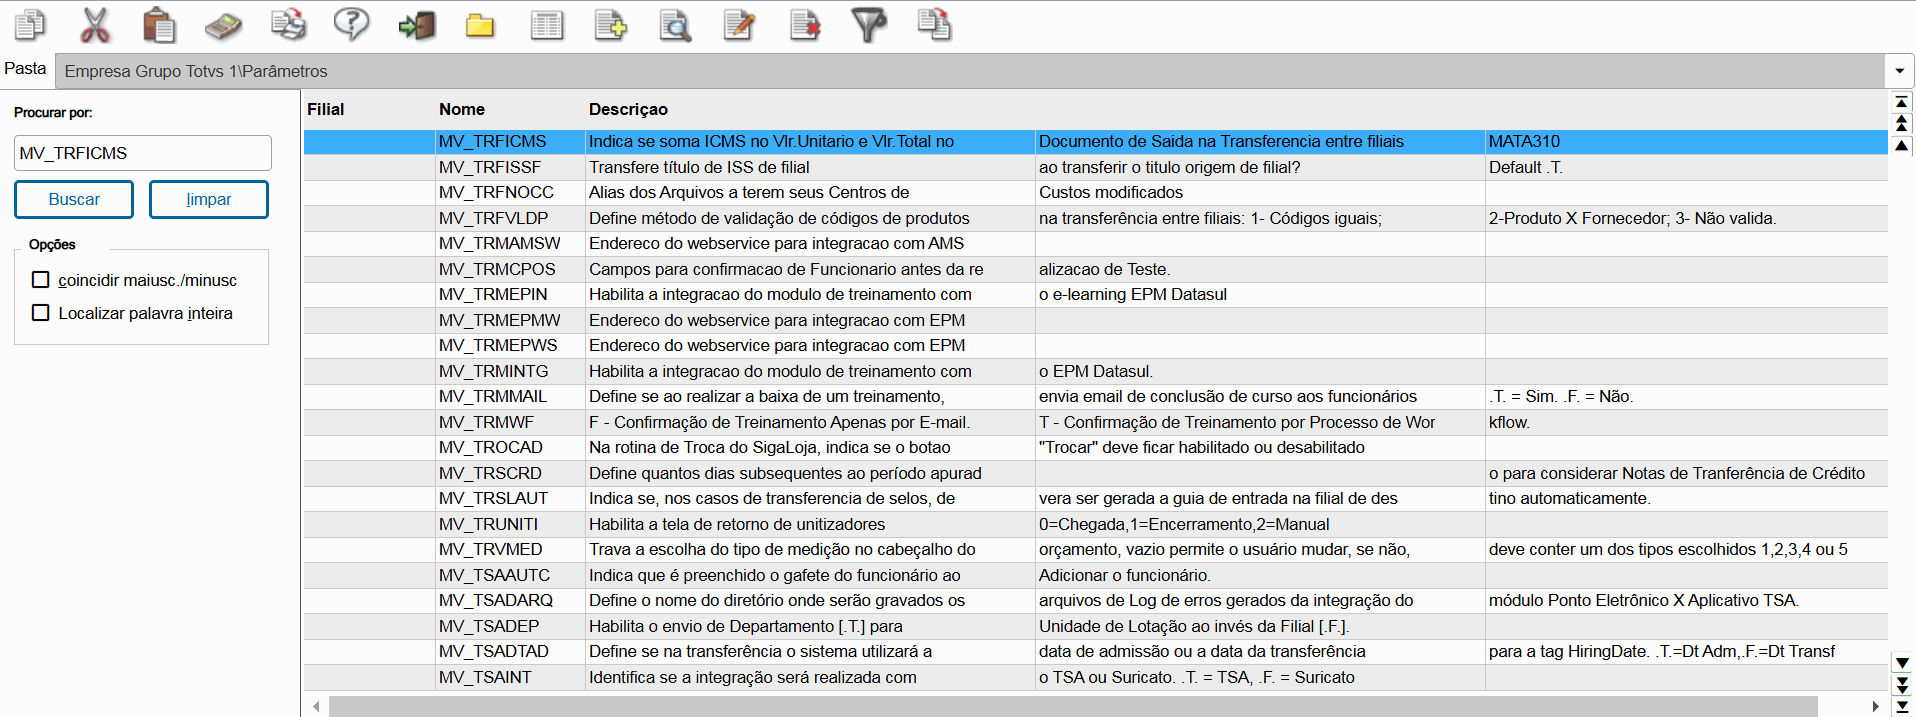Click the limpar button

tap(209, 199)
